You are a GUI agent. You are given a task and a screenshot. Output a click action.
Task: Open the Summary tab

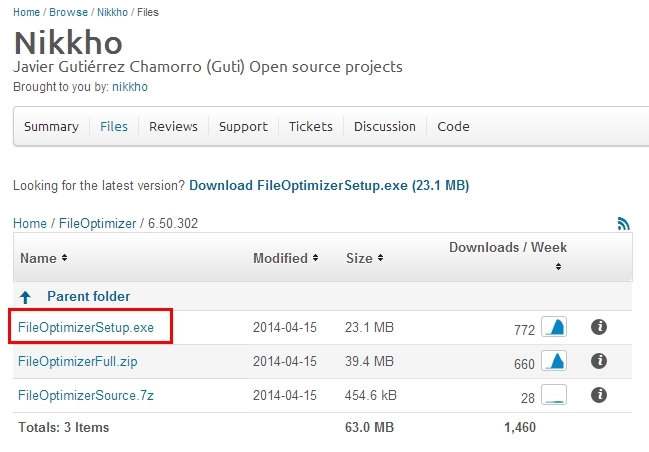pyautogui.click(x=51, y=126)
